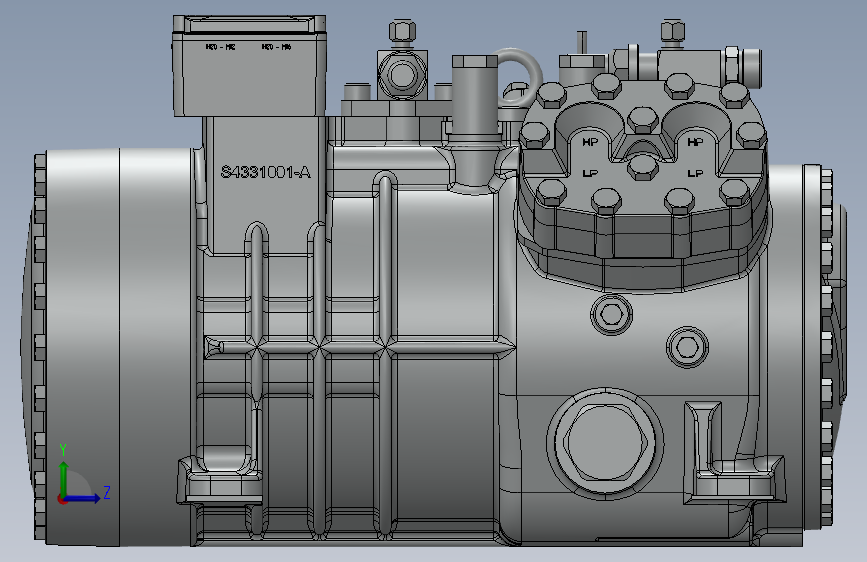Select the large hex sight-glass plug
Viewport: 867px width, 562px height.
pos(605,443)
